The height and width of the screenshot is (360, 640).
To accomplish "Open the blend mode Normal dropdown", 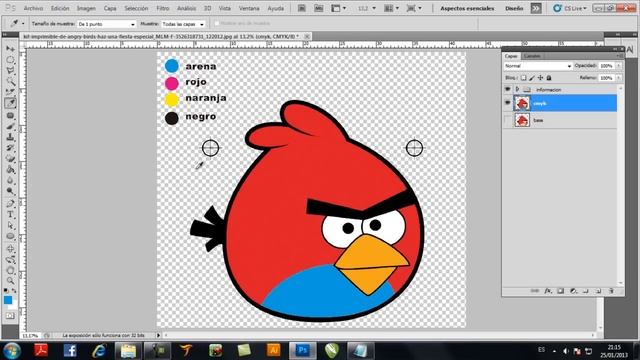I will coord(538,66).
